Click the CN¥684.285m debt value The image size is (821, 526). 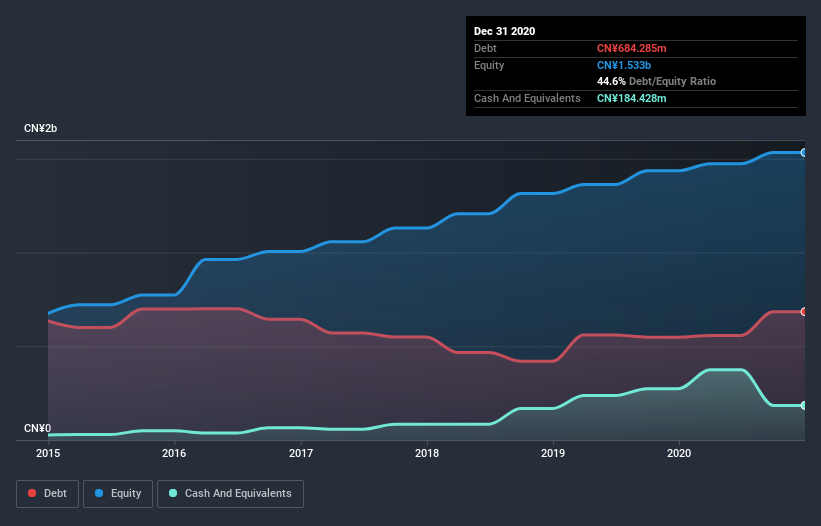(631, 49)
